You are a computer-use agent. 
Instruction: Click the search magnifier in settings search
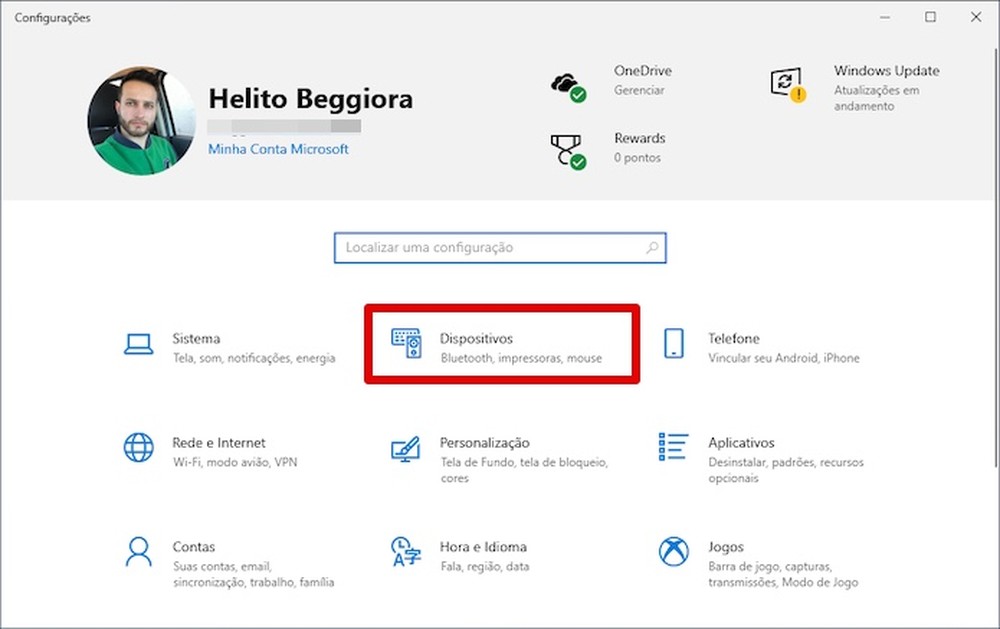(651, 247)
